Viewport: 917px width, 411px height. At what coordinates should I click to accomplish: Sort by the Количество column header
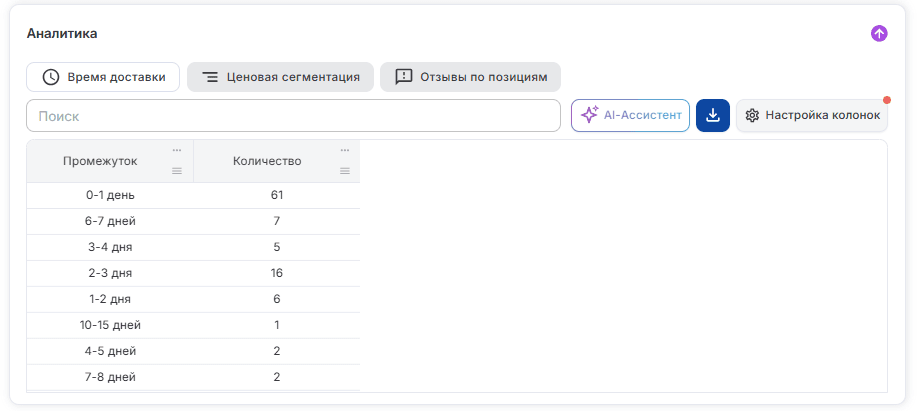click(x=267, y=161)
